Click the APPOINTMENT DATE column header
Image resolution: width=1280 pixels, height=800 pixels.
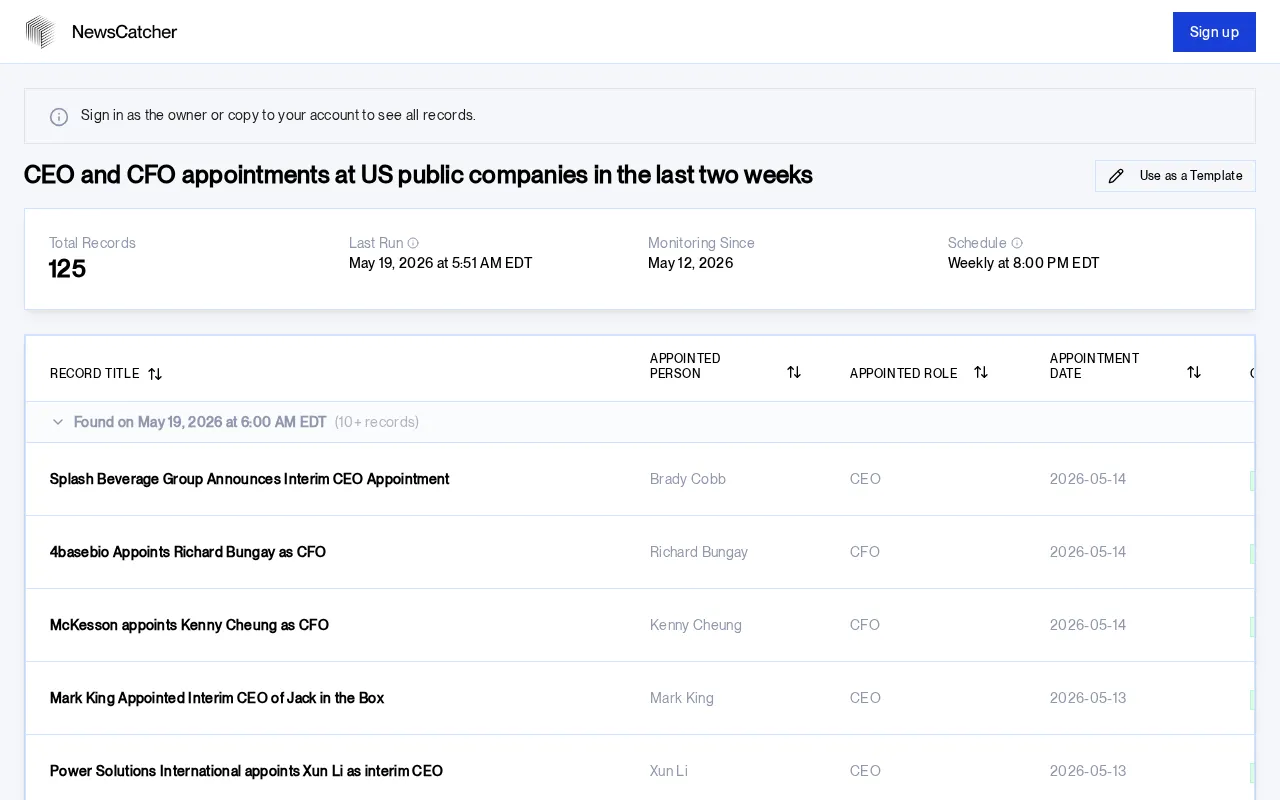[x=1094, y=366]
